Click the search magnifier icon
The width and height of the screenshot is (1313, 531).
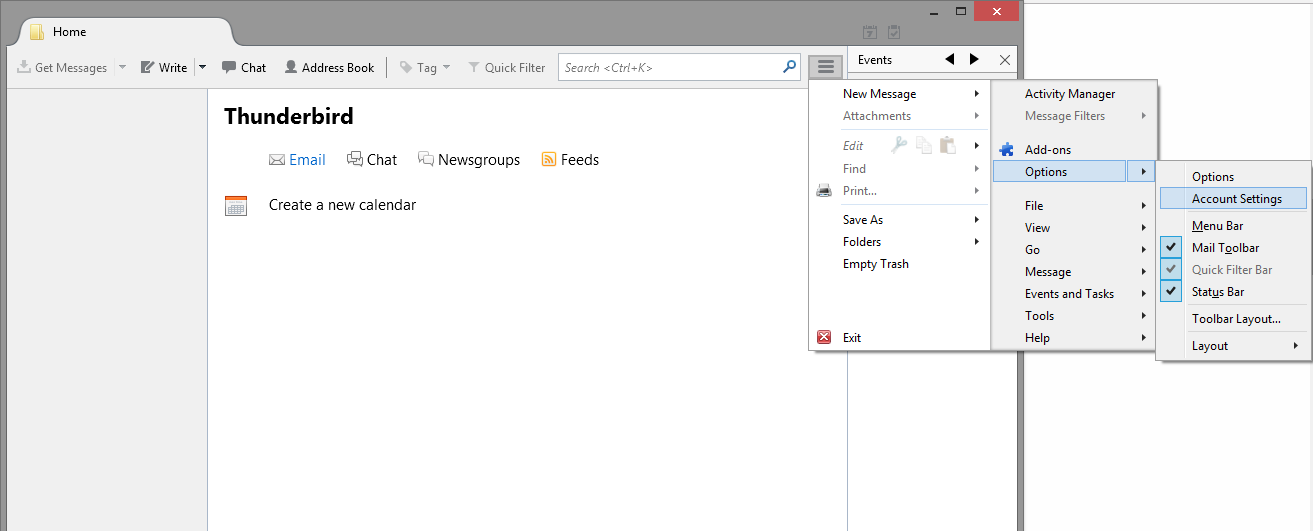789,67
